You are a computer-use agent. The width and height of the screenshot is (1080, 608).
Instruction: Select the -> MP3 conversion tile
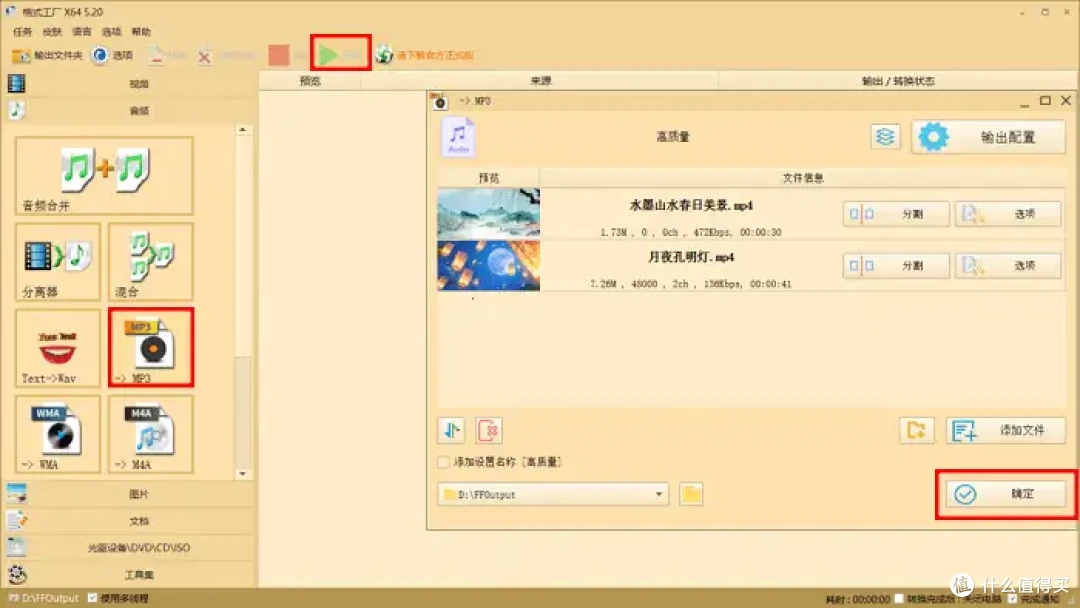pyautogui.click(x=151, y=348)
